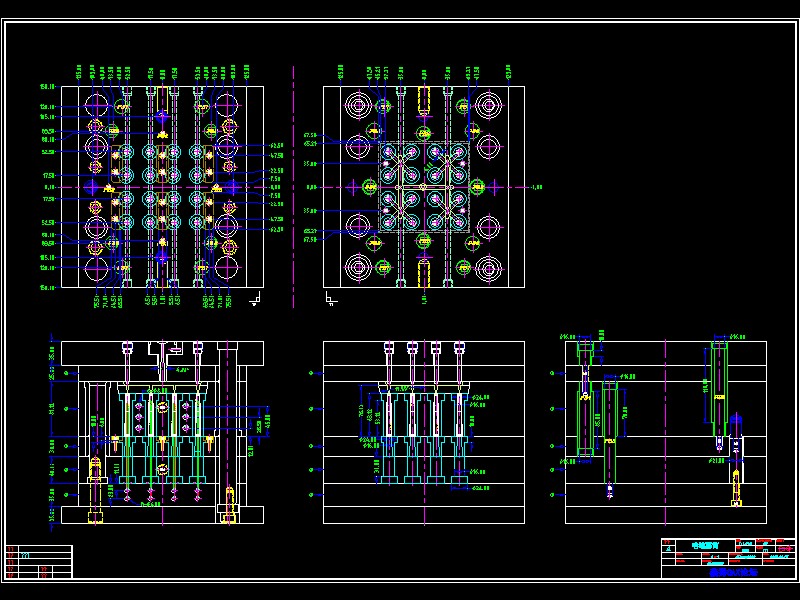Select the yellow screw at lower right of right section view
Screen dimensions: 800x600
736,488
